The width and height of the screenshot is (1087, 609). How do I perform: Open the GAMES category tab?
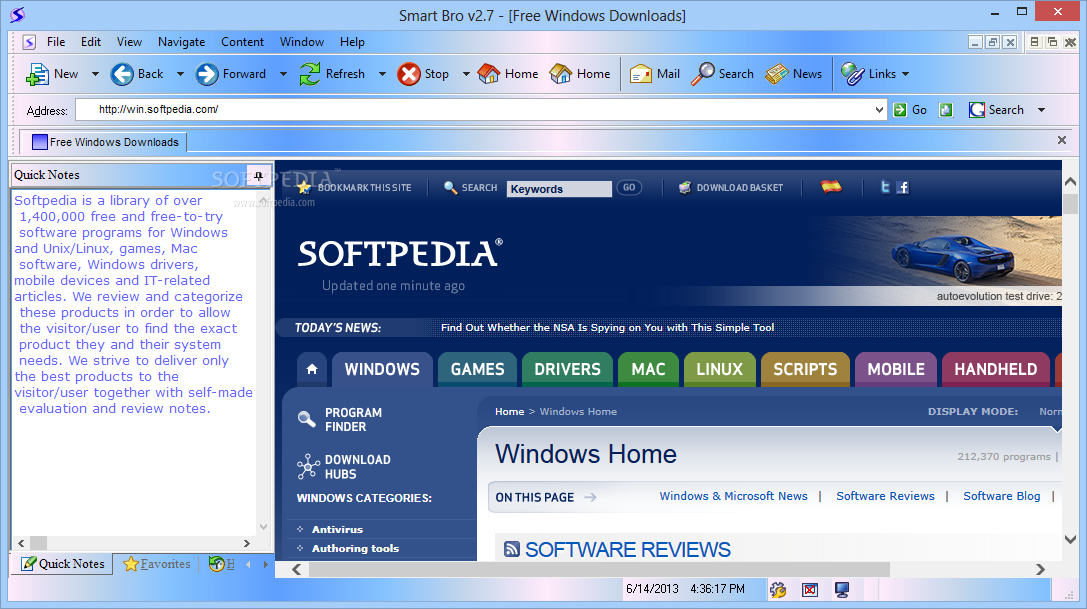[478, 369]
